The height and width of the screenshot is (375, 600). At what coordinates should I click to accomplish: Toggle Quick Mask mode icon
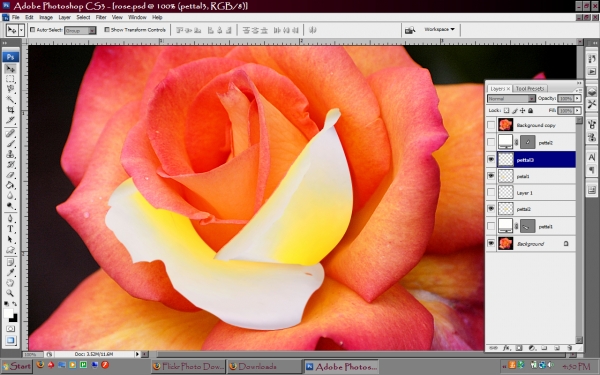pyautogui.click(x=10, y=329)
